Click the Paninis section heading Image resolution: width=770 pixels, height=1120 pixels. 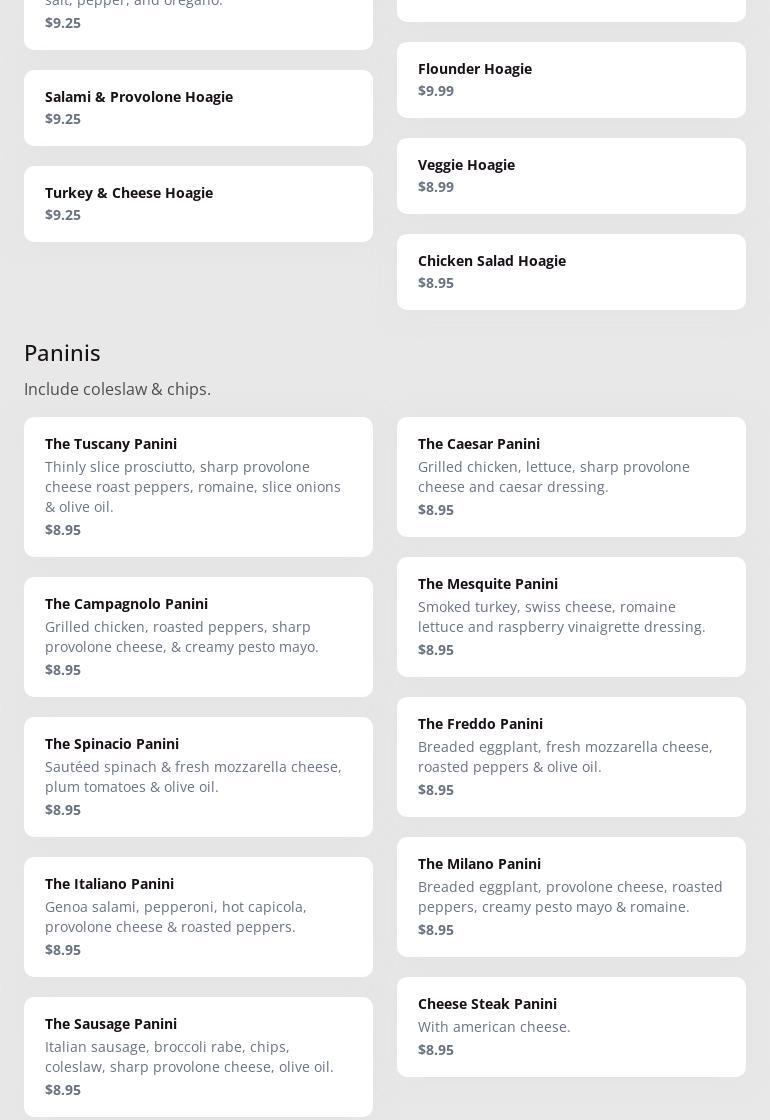pos(62,353)
